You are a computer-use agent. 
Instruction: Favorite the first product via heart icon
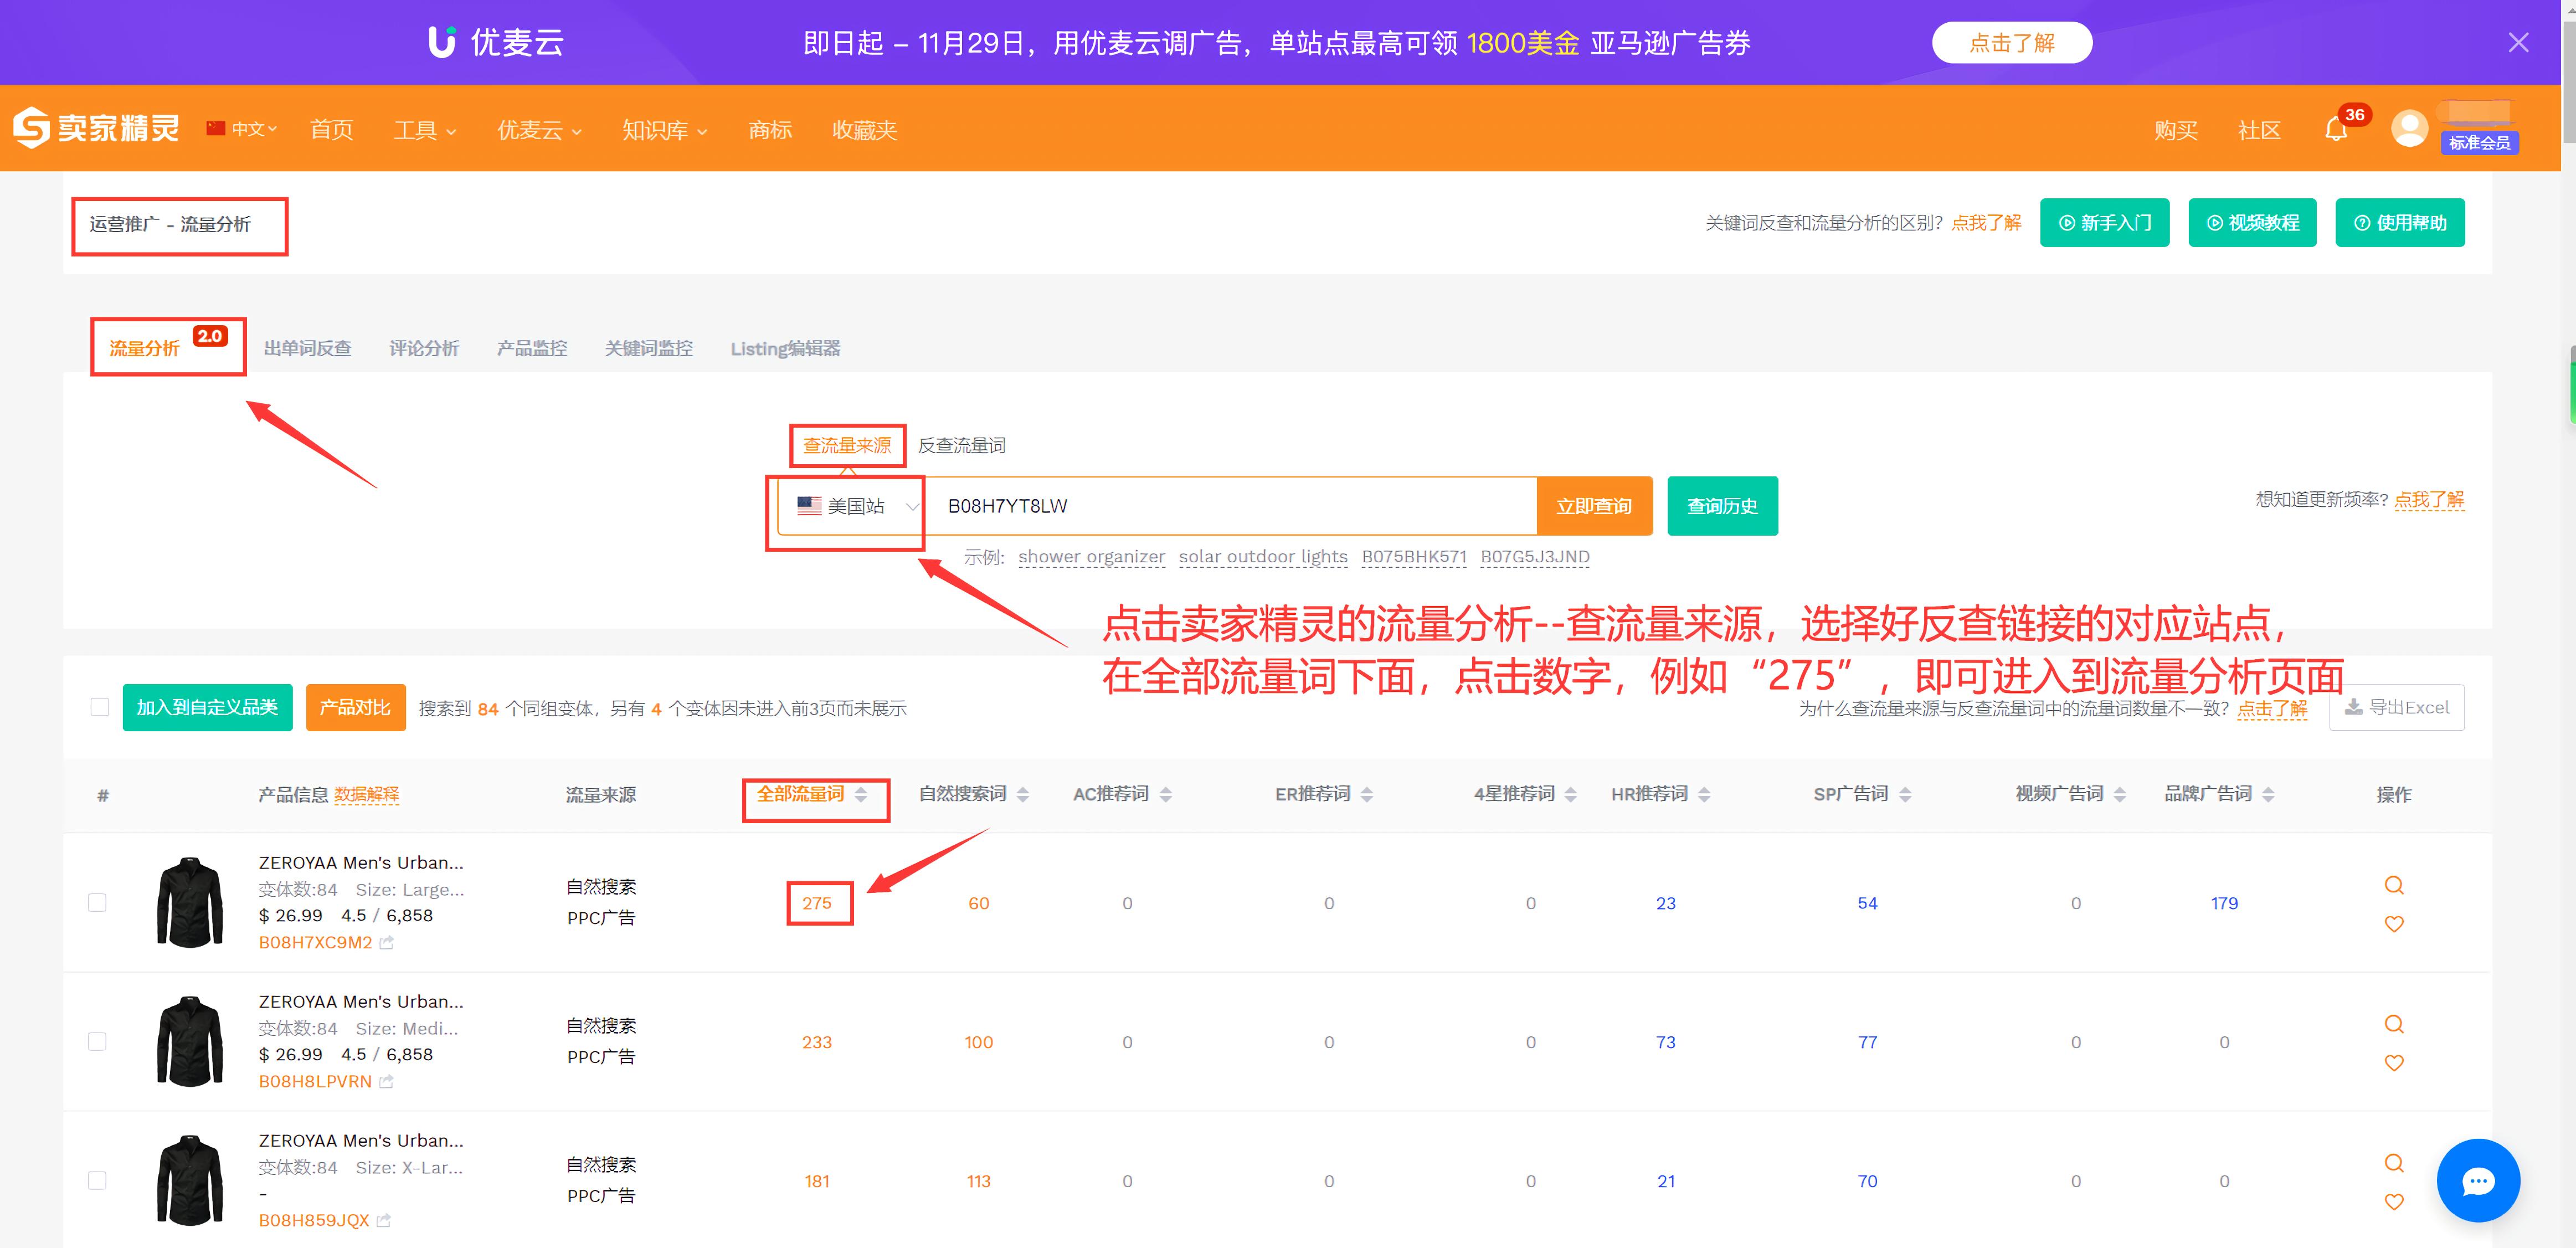pyautogui.click(x=2394, y=923)
